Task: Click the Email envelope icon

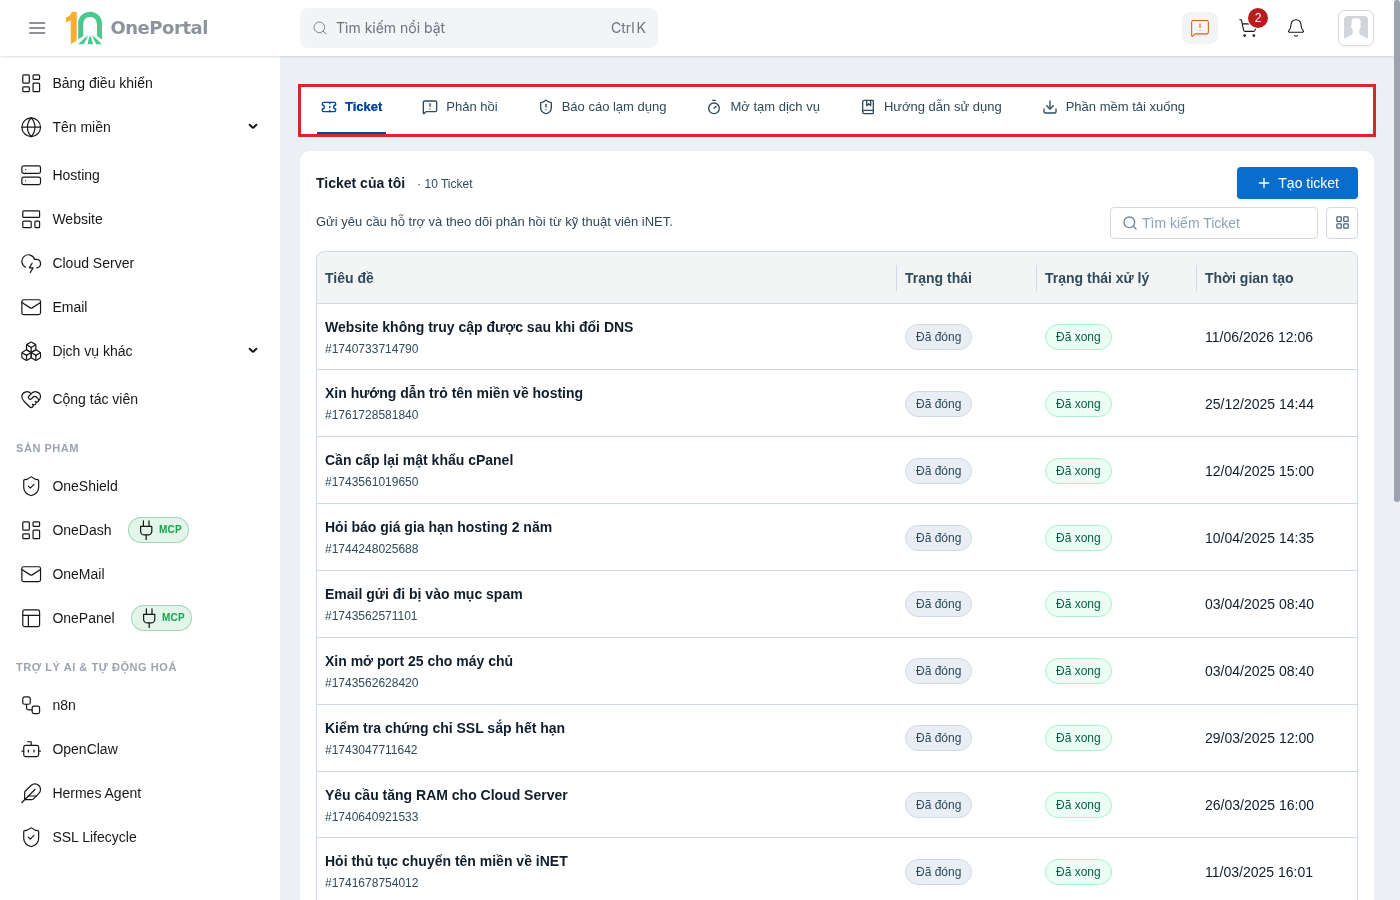Action: [31, 307]
